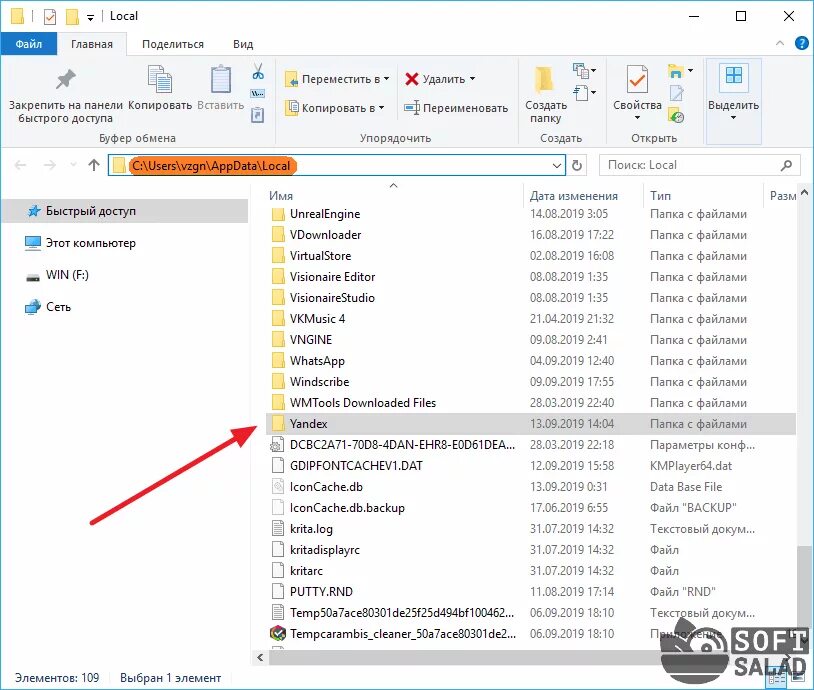The width and height of the screenshot is (814, 690).
Task: Click the refresh icon beside address bar
Action: 577,165
